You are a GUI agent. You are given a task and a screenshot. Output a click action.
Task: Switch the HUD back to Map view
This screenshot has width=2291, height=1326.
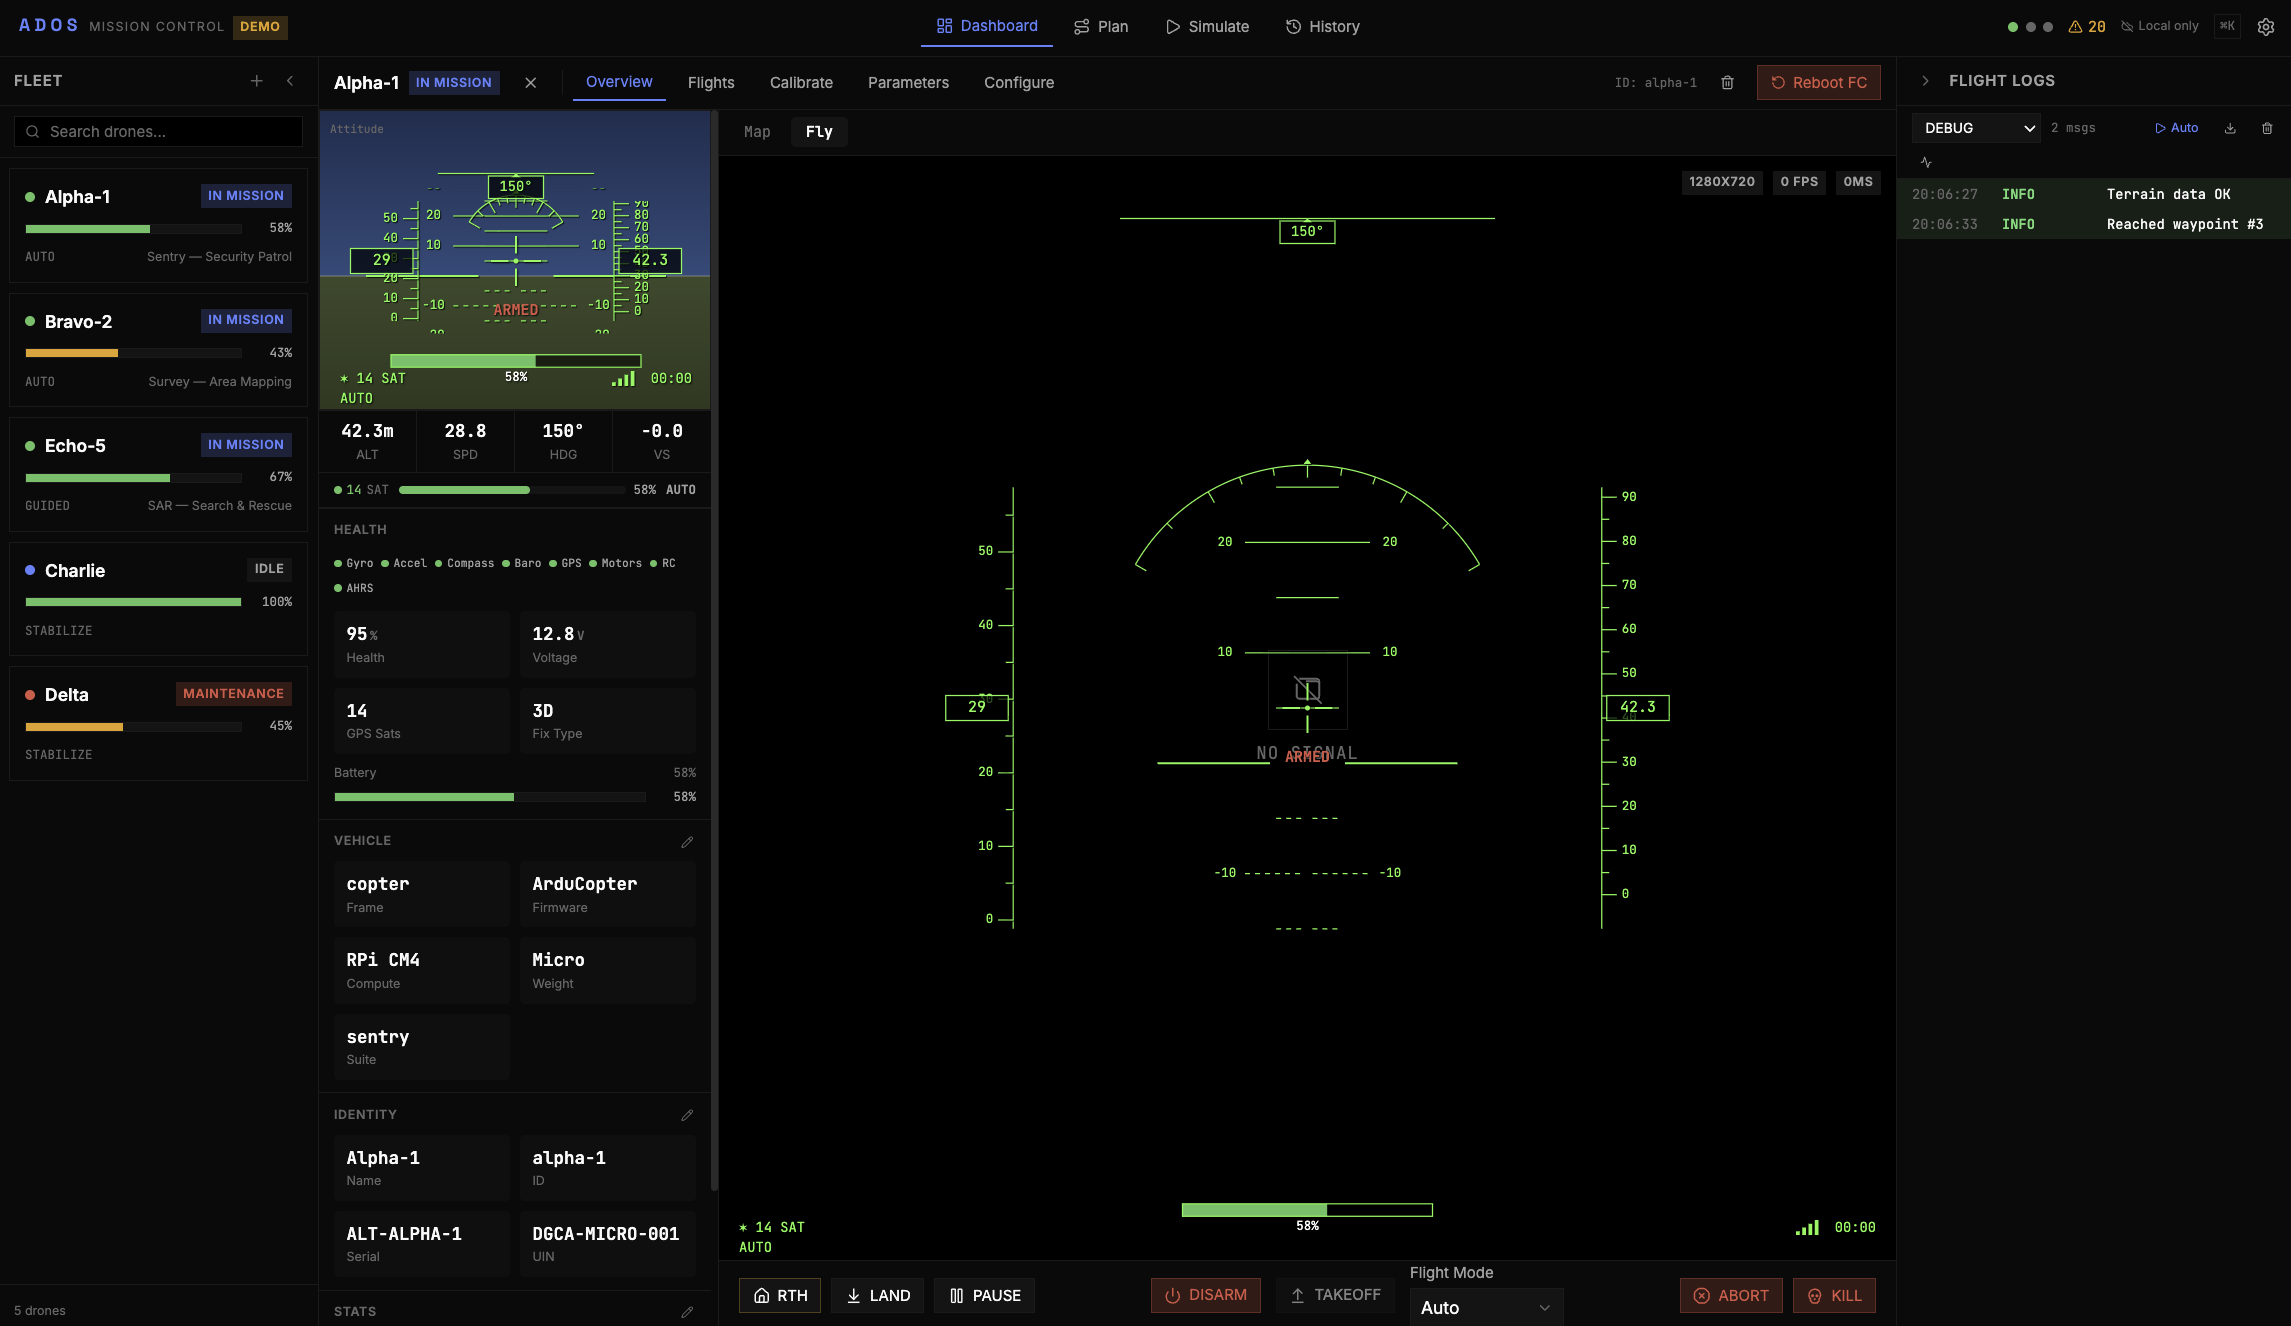pos(757,131)
